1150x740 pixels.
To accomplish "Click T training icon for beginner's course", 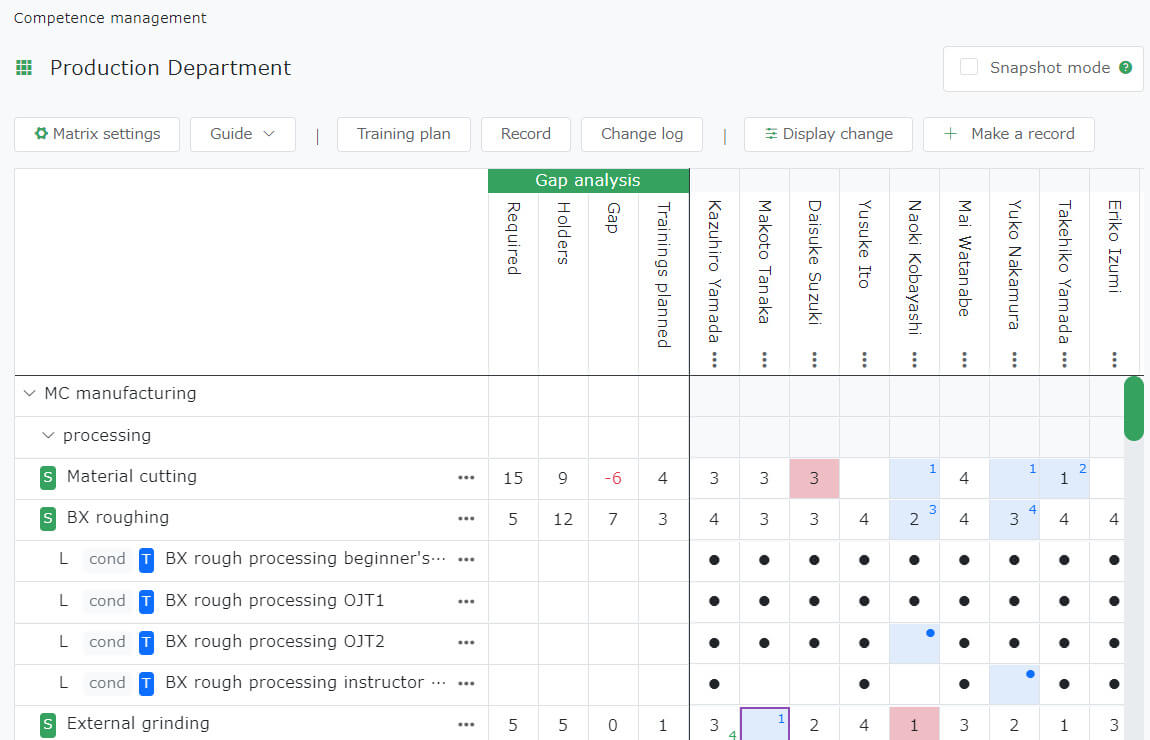I will click(147, 560).
